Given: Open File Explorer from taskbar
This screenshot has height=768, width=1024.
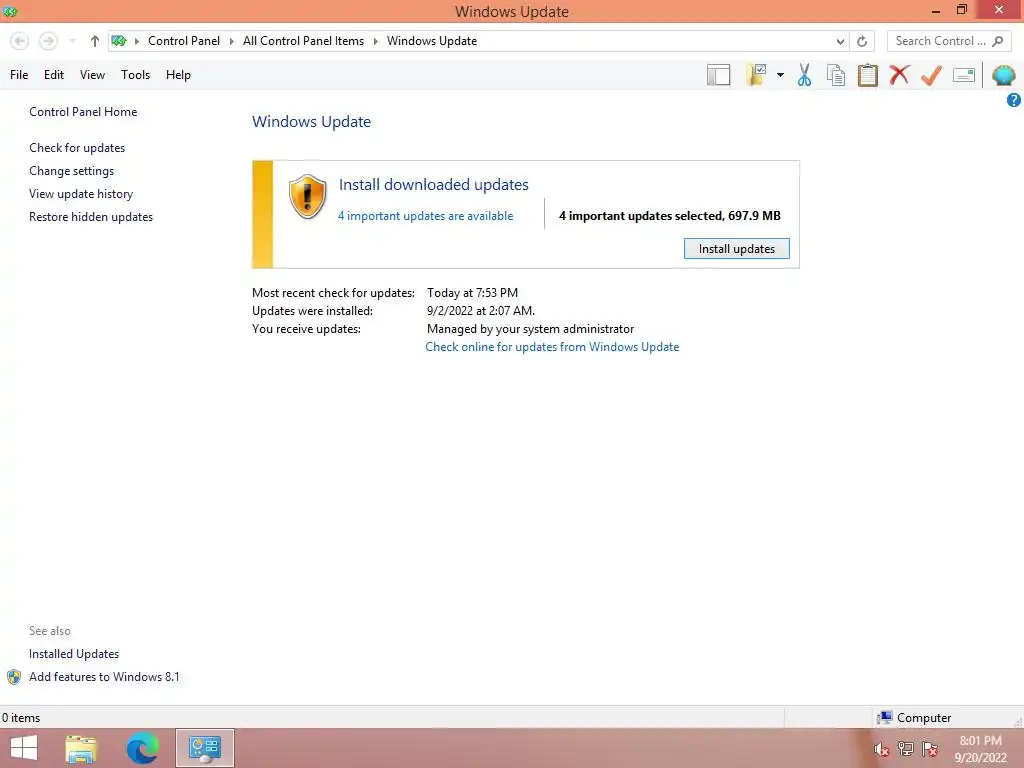Looking at the screenshot, I should [81, 748].
